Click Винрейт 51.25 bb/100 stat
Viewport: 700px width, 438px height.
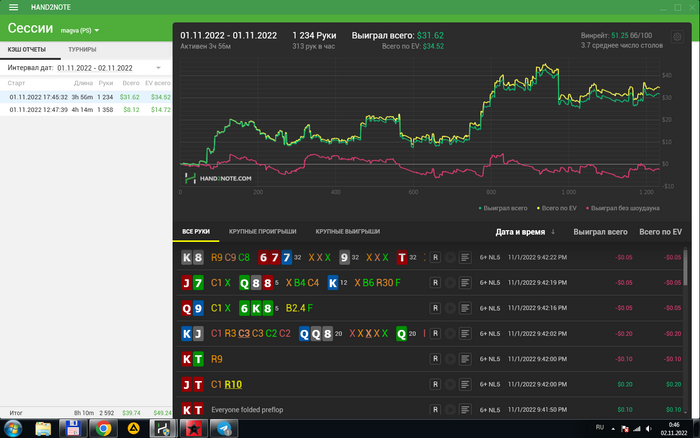616,35
